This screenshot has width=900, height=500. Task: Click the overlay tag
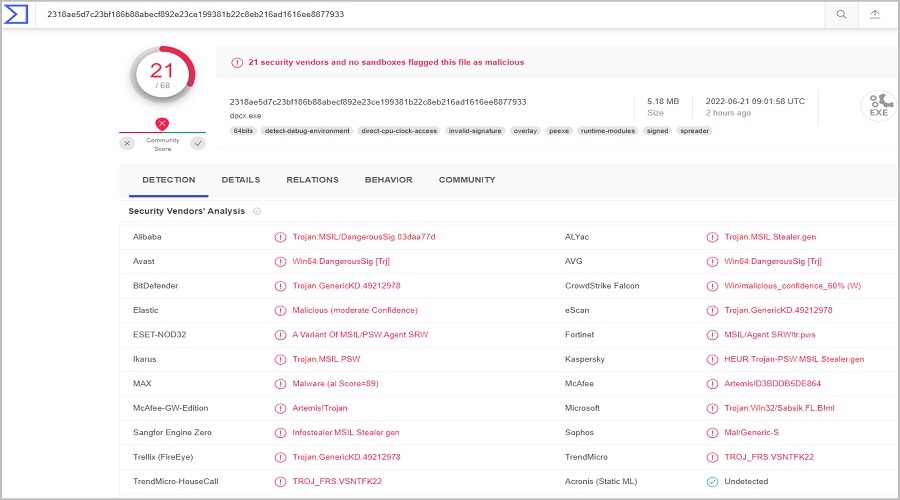[525, 131]
